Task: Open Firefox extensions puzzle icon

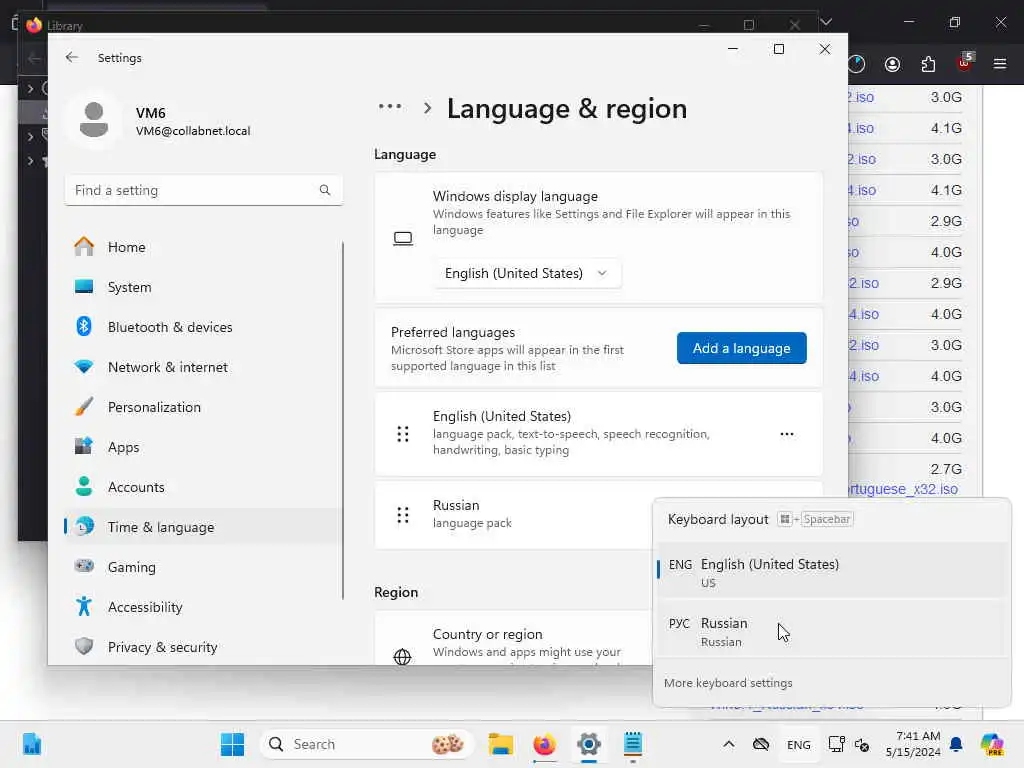Action: coord(928,63)
